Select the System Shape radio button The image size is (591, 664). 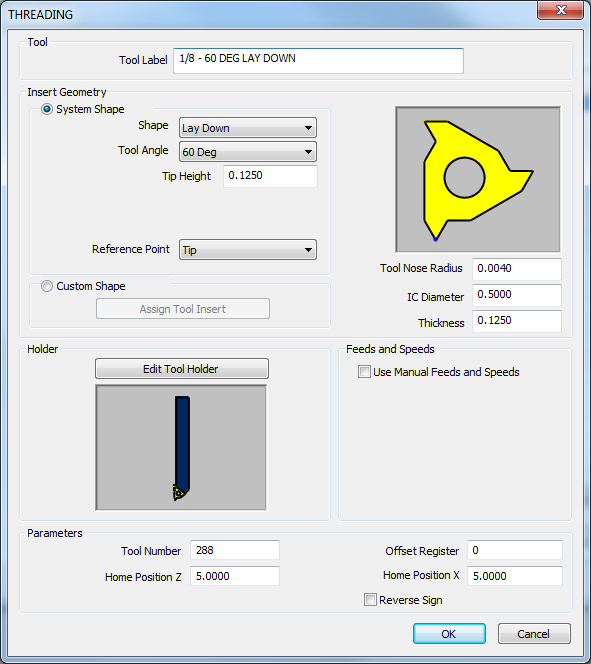(47, 109)
